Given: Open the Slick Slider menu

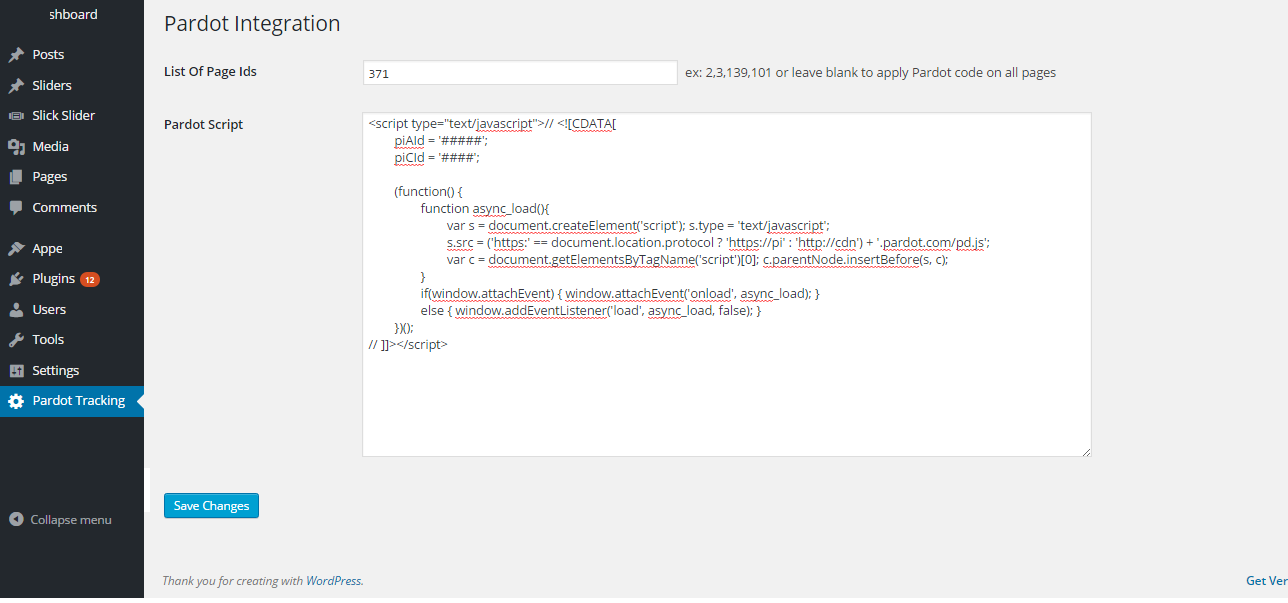Looking at the screenshot, I should 72,116.
